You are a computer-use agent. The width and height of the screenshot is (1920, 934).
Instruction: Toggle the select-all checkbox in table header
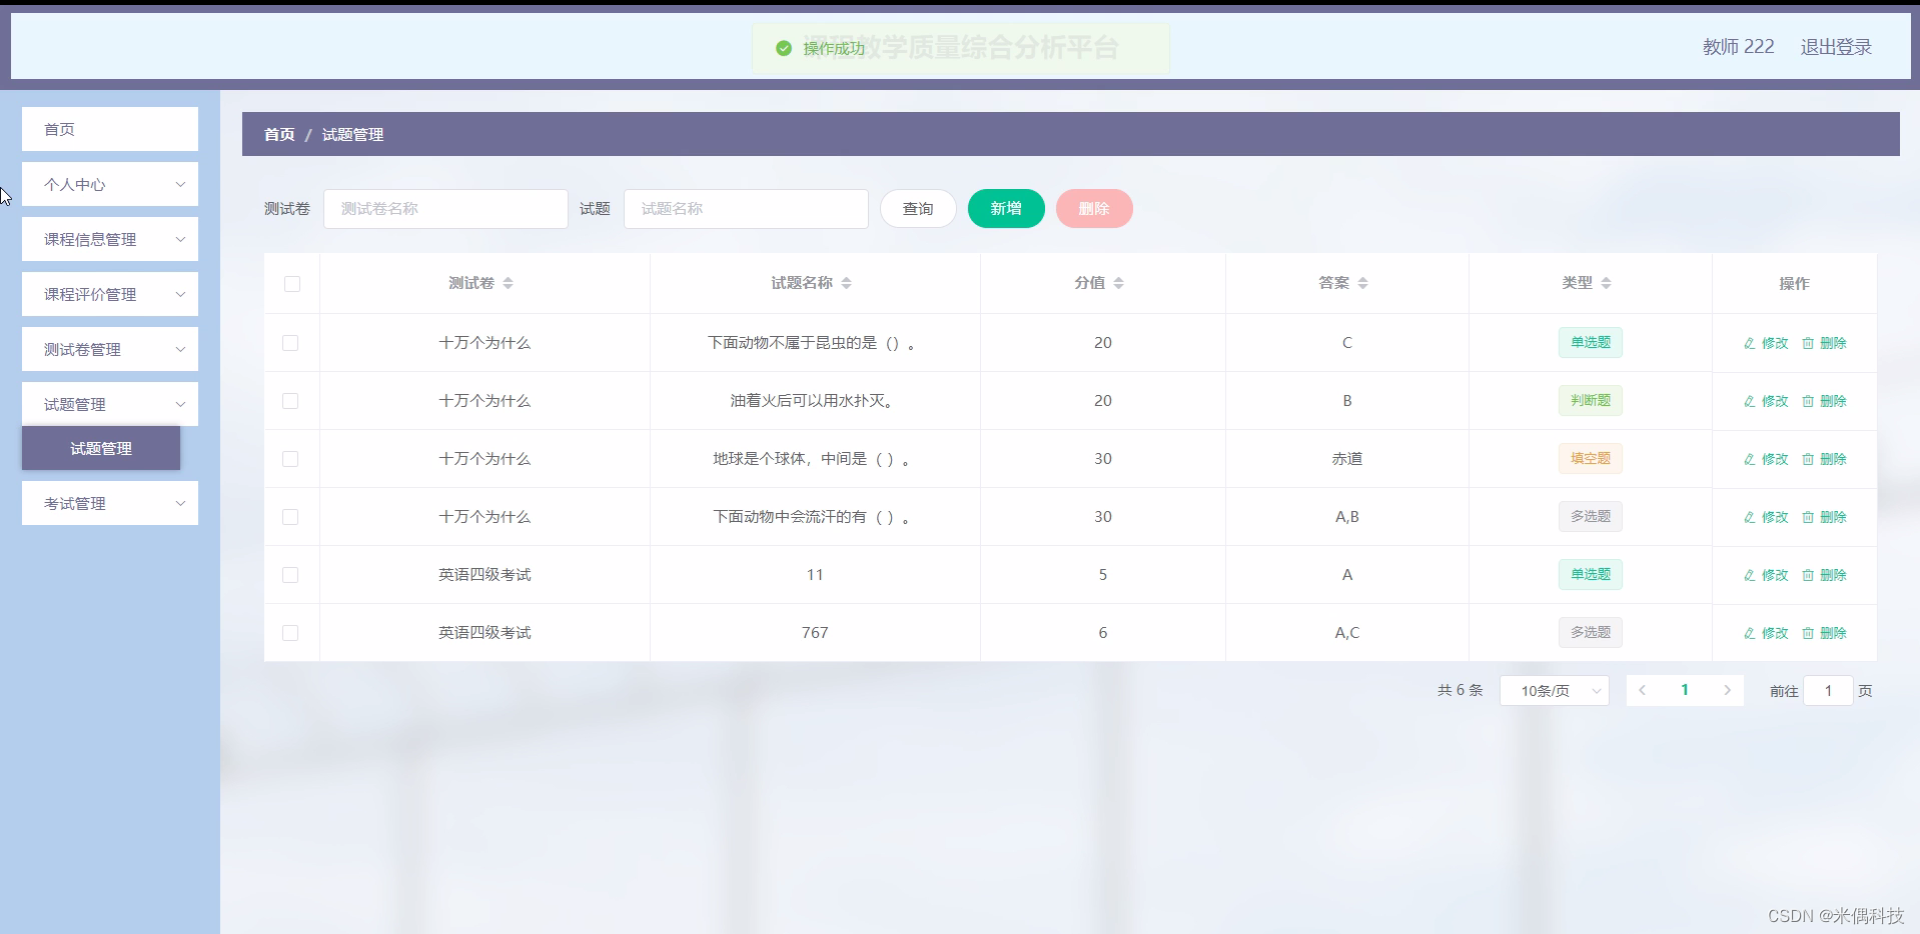[x=291, y=284]
